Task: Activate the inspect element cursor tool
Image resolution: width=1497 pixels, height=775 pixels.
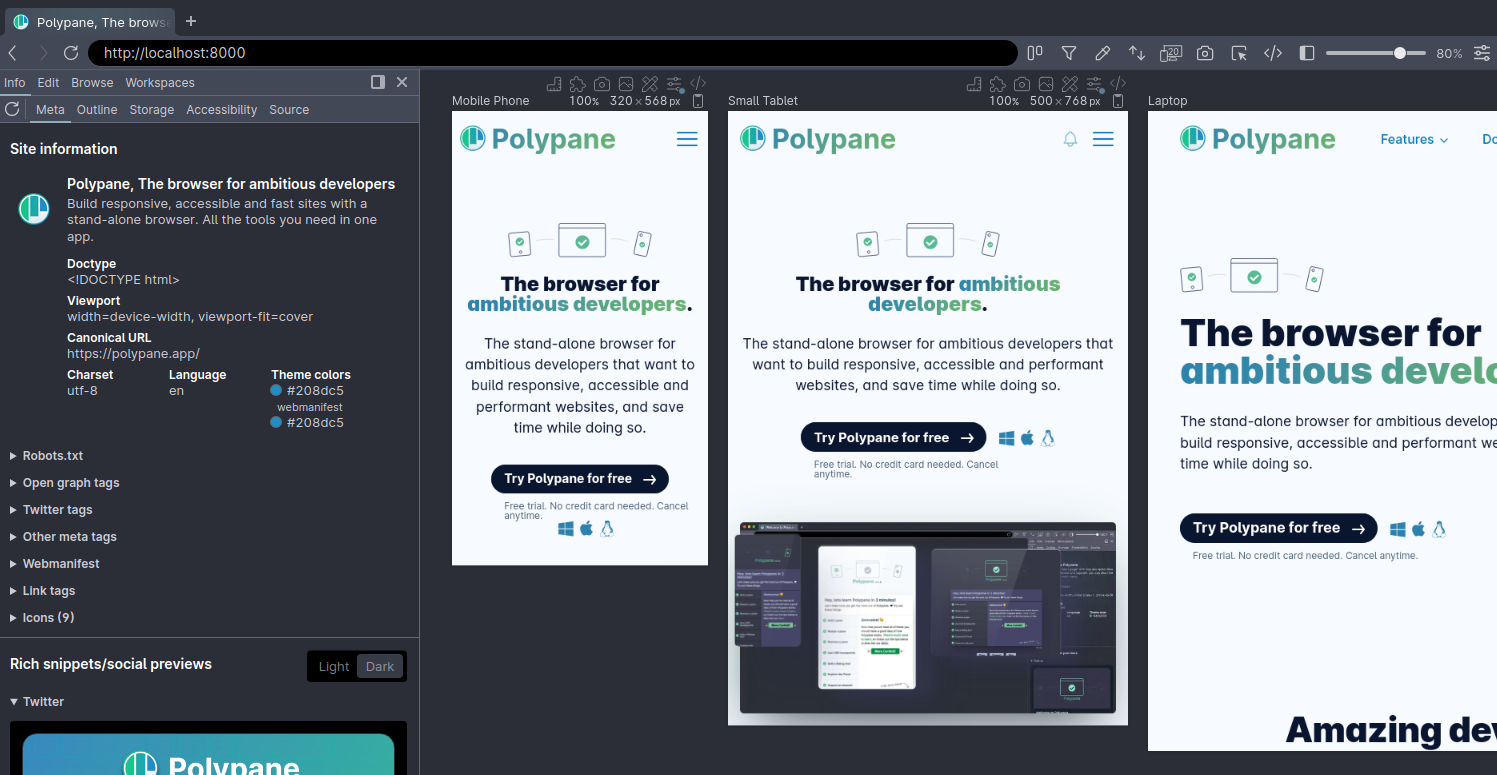Action: (x=1239, y=53)
